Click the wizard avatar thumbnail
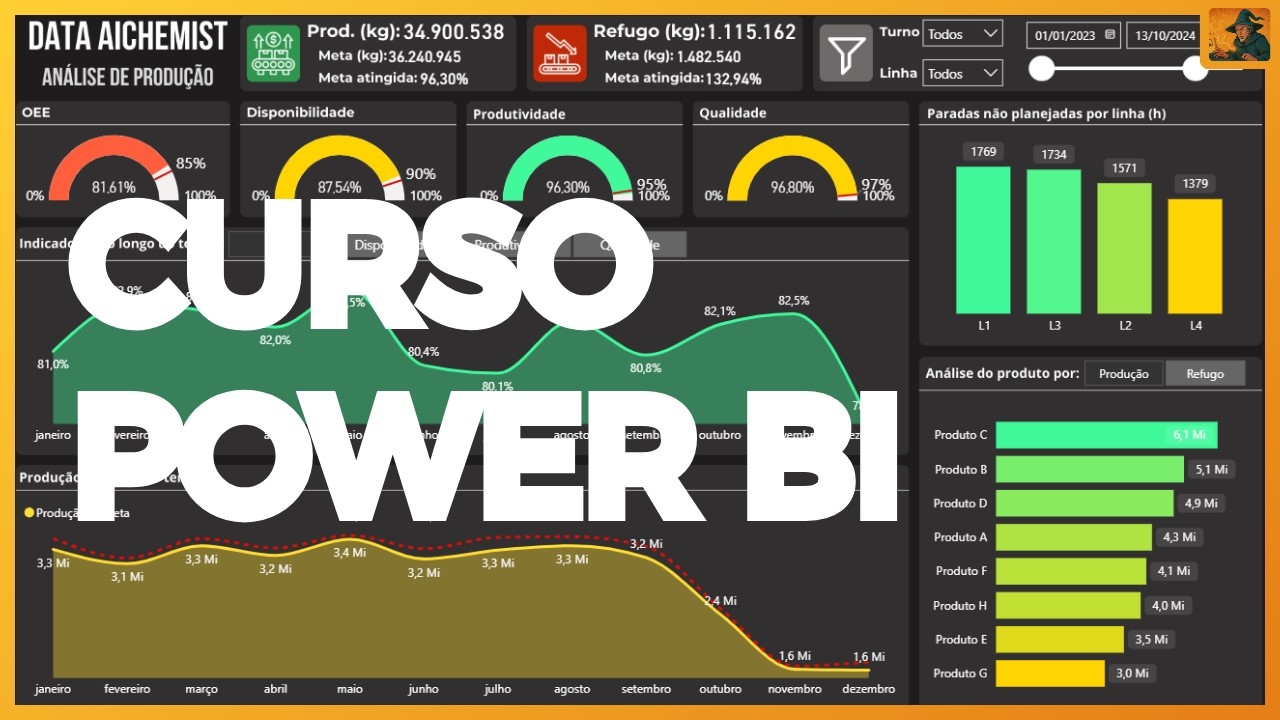 coord(1240,36)
